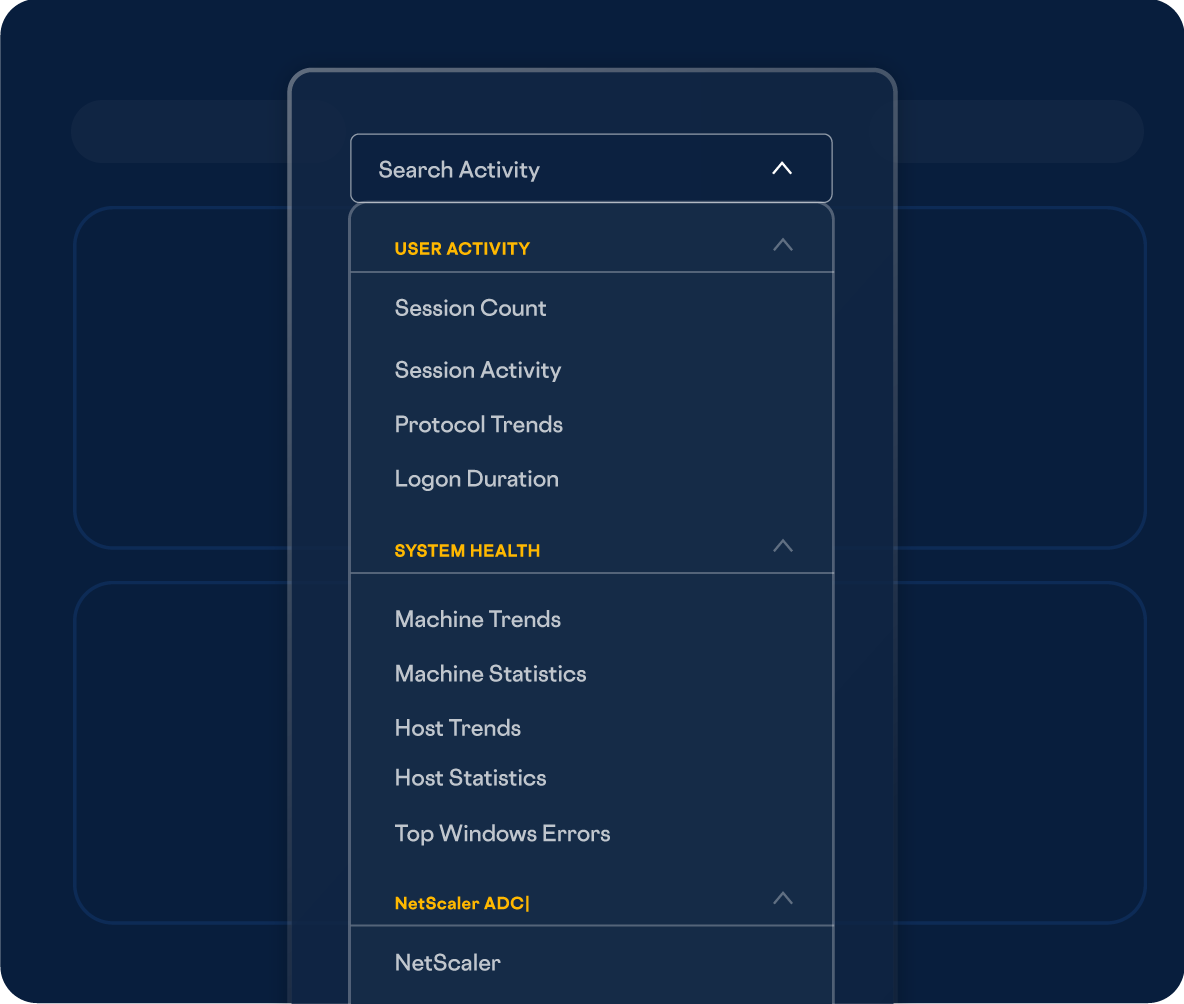Collapse the NetScaler ADC section chevron
Image resolution: width=1184 pixels, height=1004 pixels.
[783, 898]
